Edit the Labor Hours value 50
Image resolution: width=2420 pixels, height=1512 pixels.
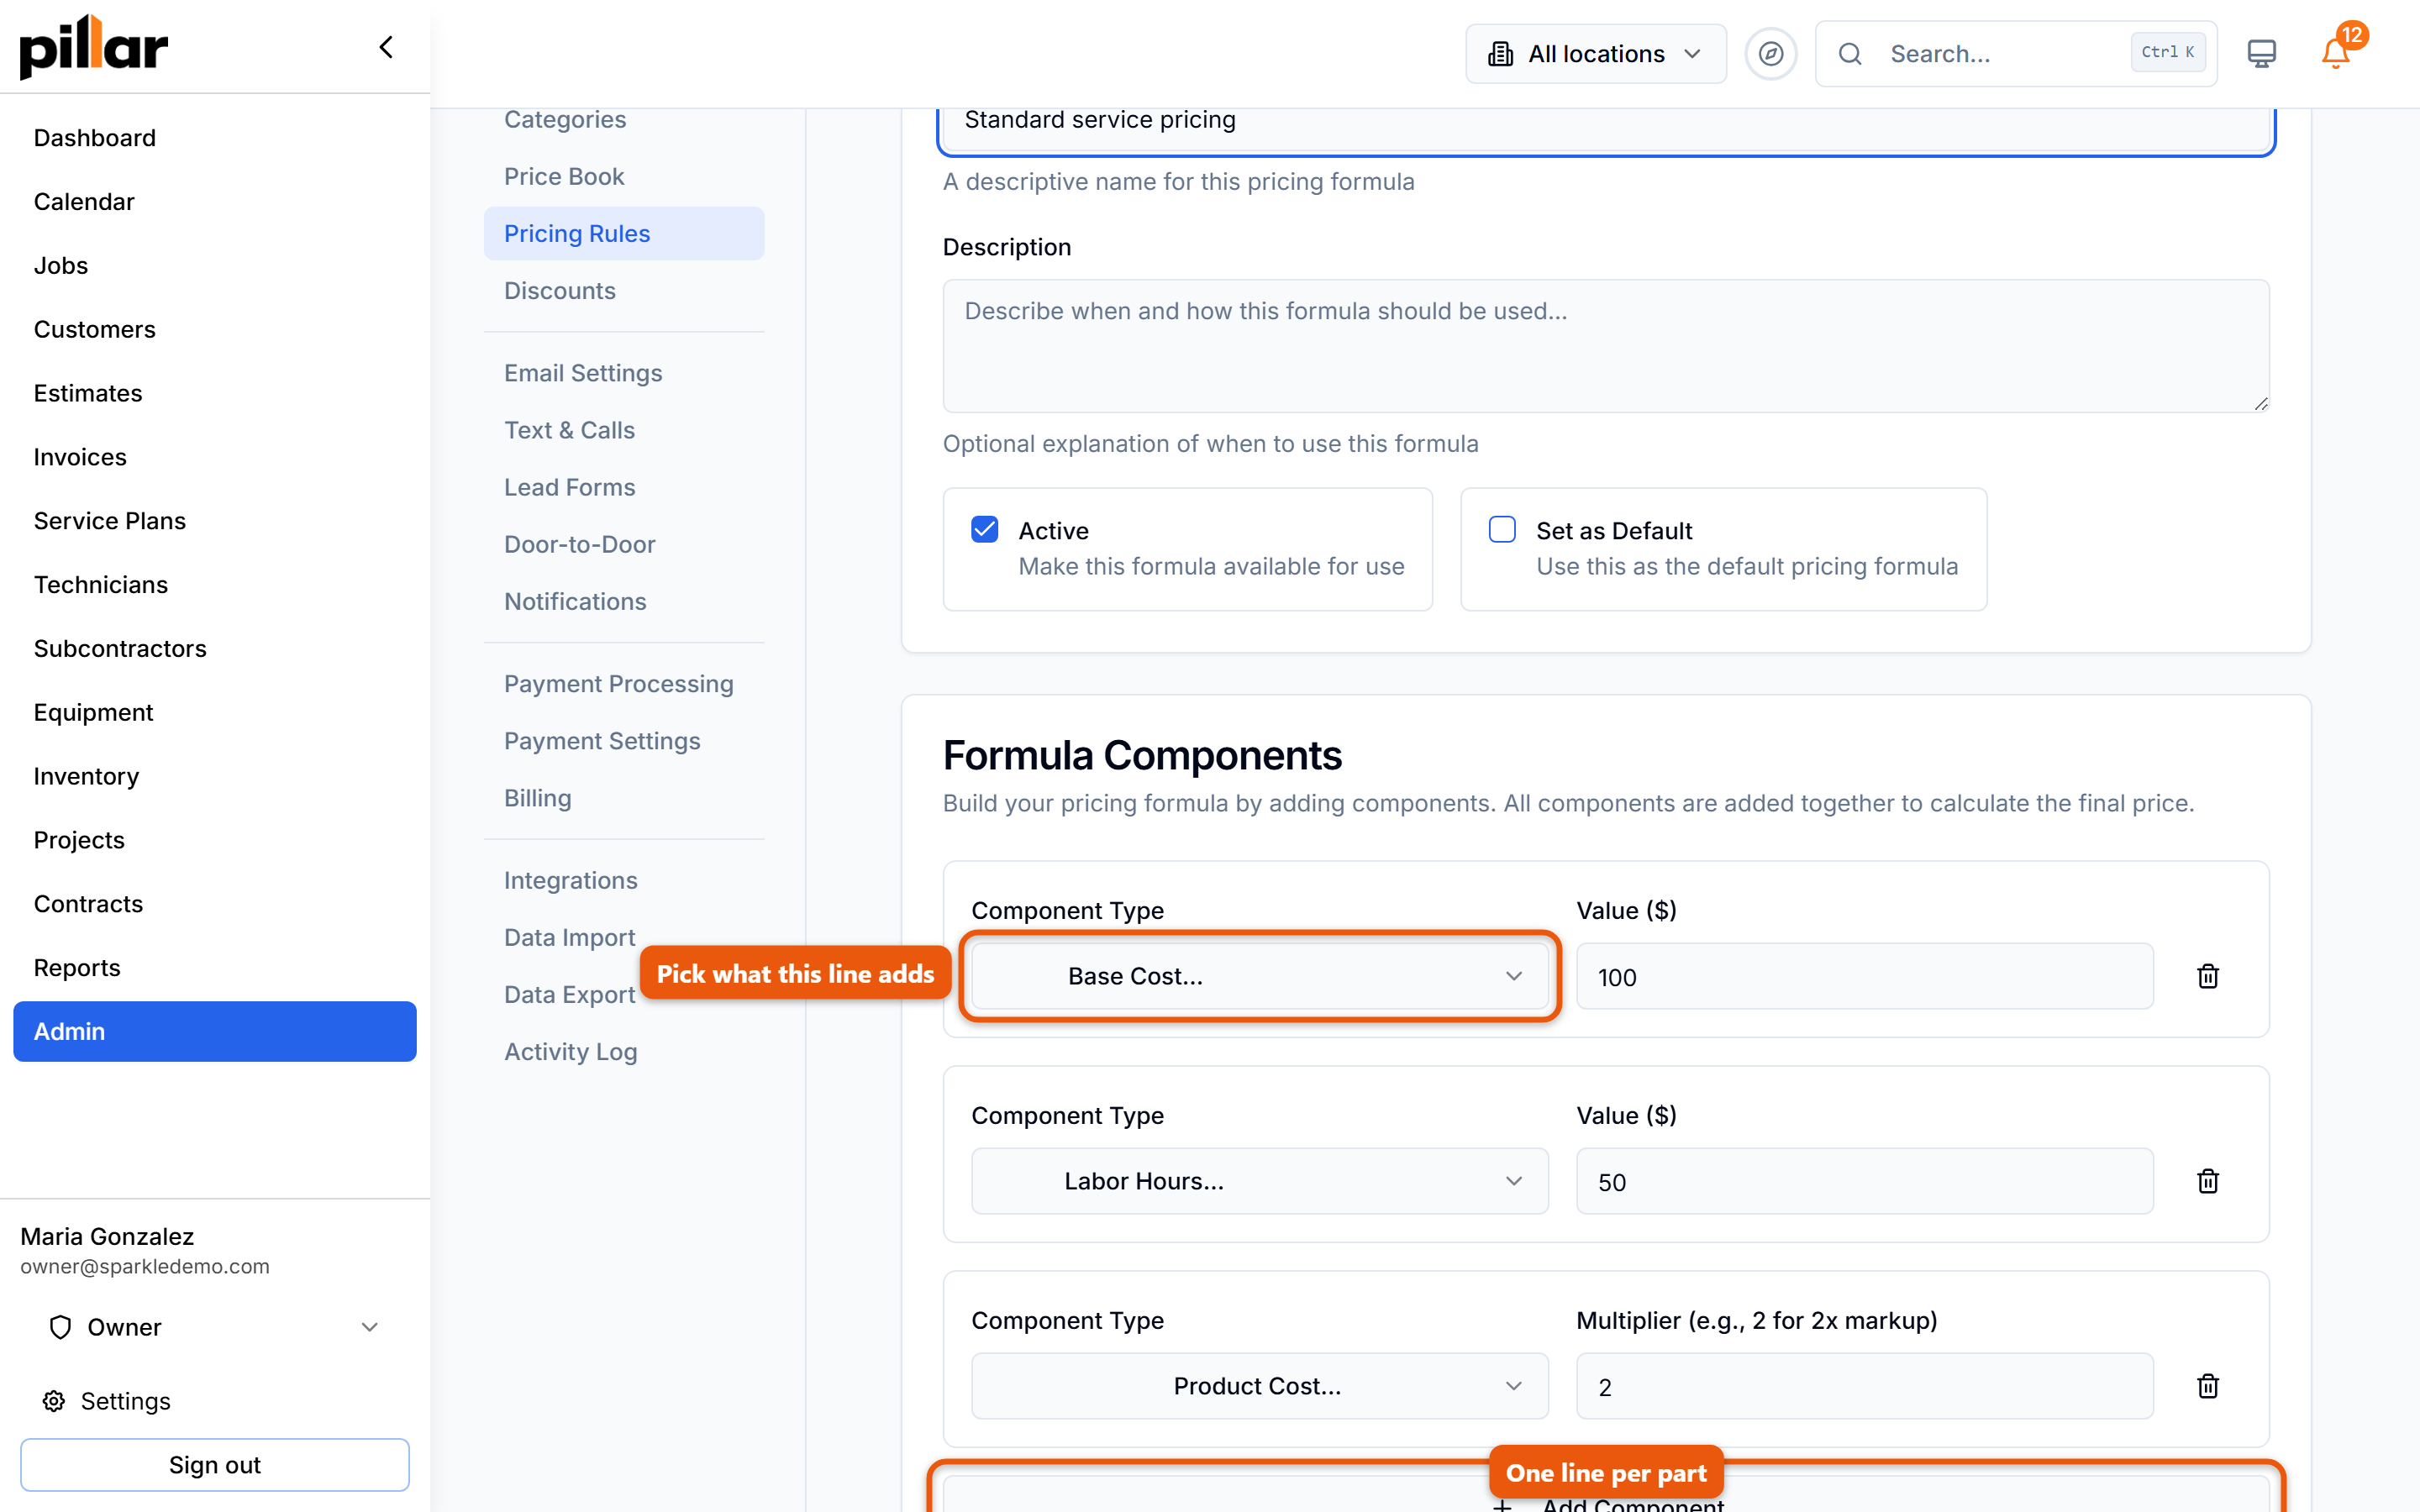click(x=1864, y=1181)
